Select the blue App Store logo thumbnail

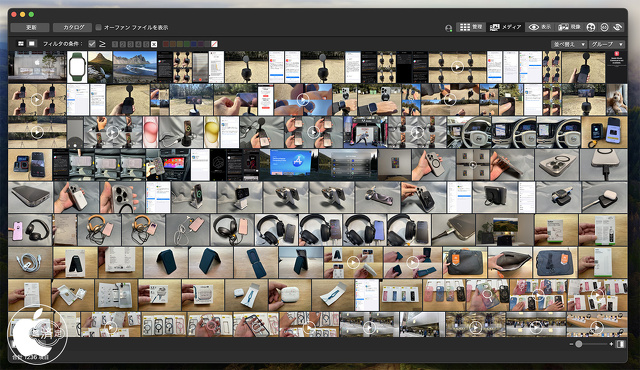(x=289, y=165)
